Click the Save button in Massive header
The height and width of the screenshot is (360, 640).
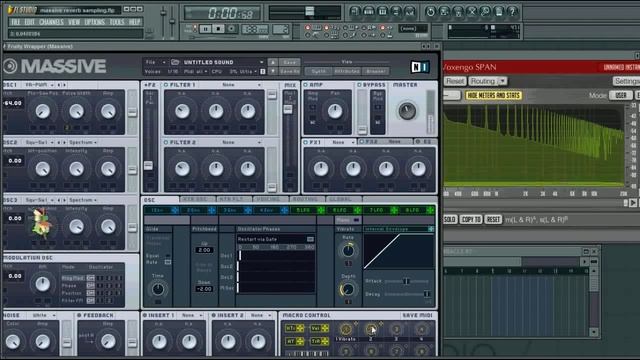(289, 62)
